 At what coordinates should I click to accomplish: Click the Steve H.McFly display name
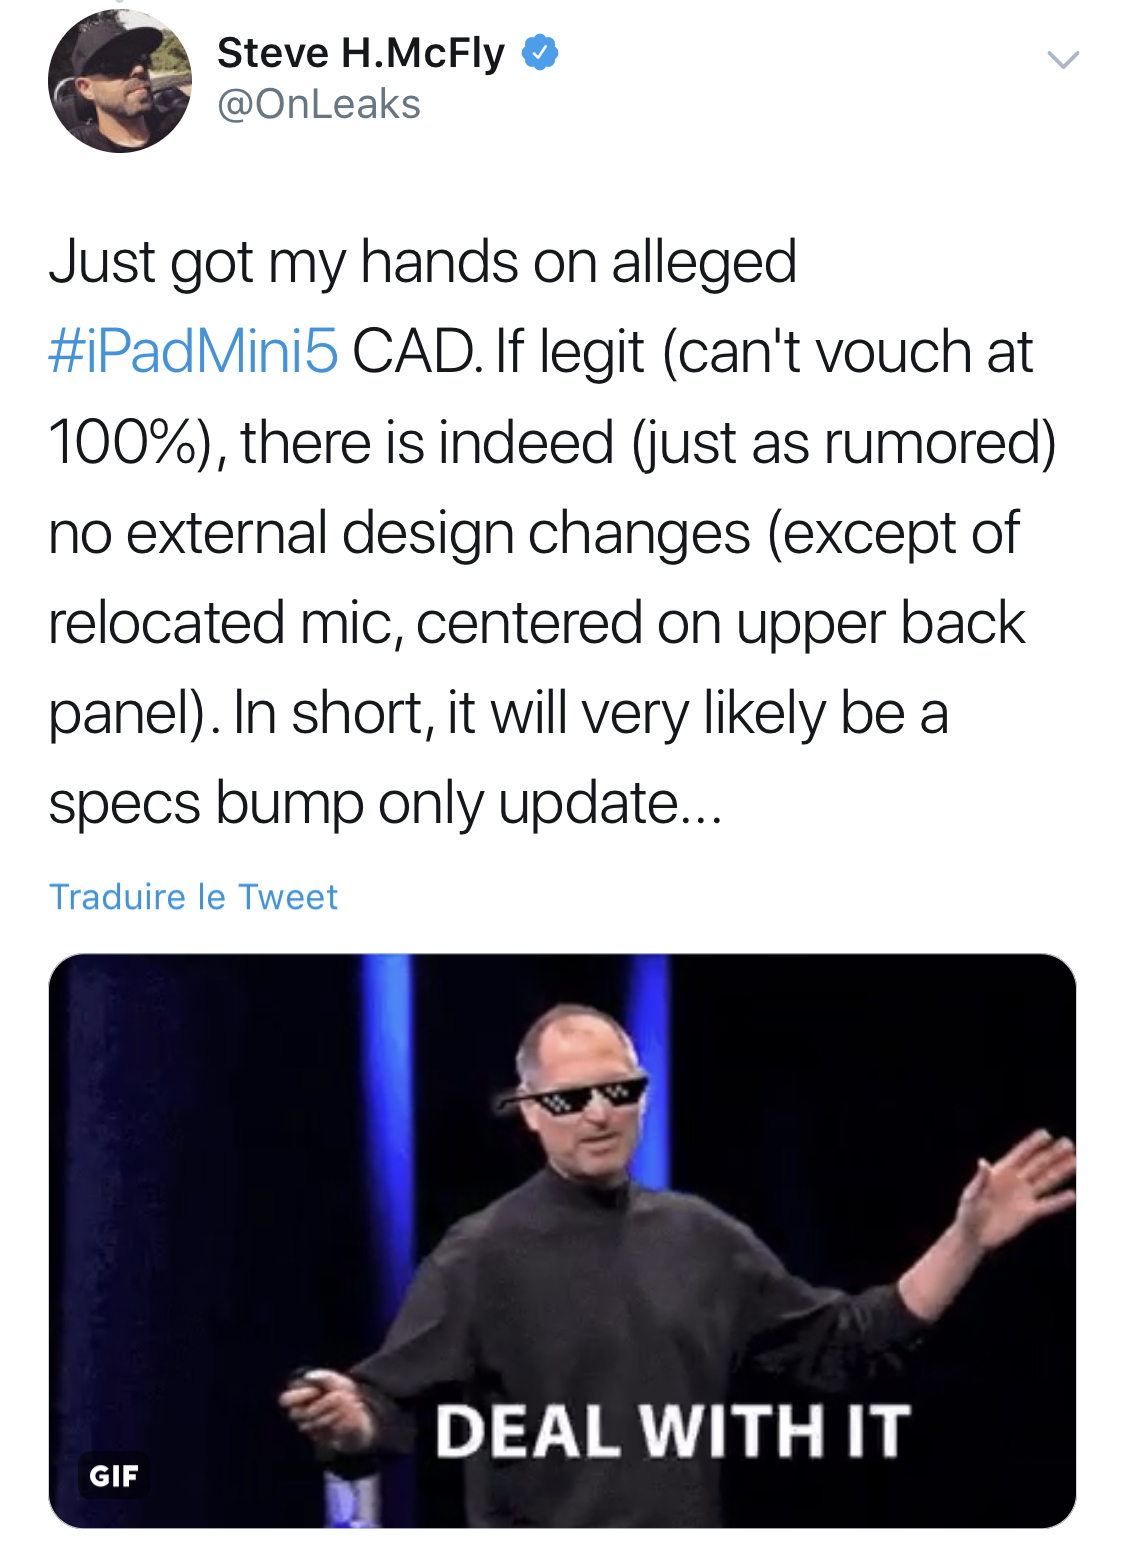tap(361, 52)
